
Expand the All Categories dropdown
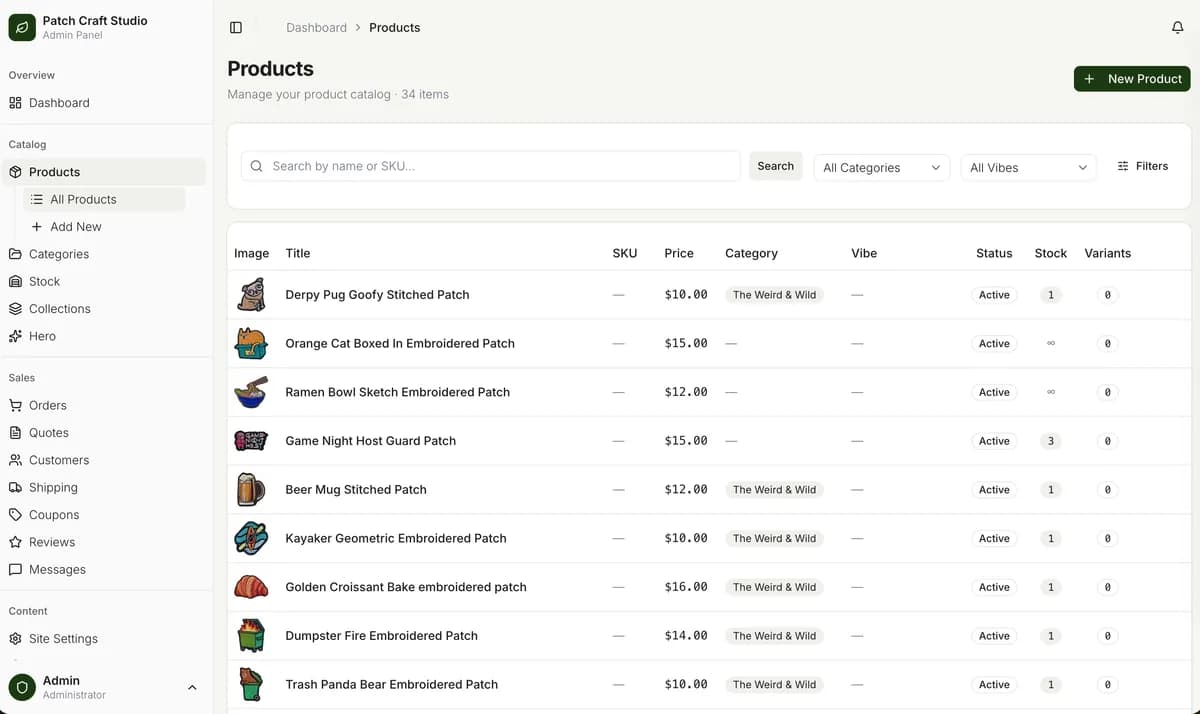(x=881, y=168)
